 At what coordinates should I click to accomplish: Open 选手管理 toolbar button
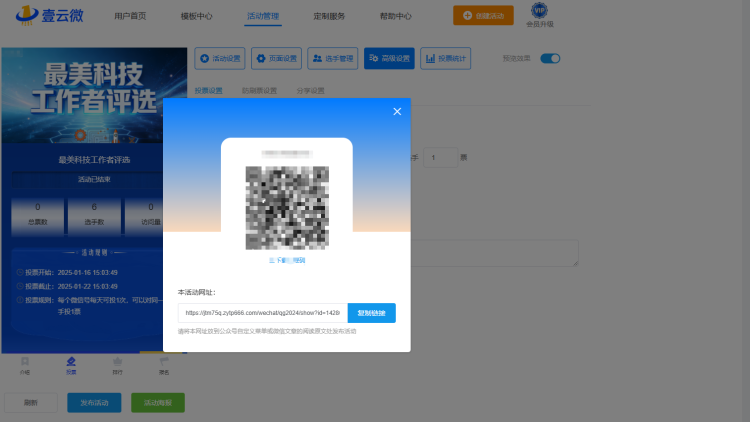coord(333,58)
